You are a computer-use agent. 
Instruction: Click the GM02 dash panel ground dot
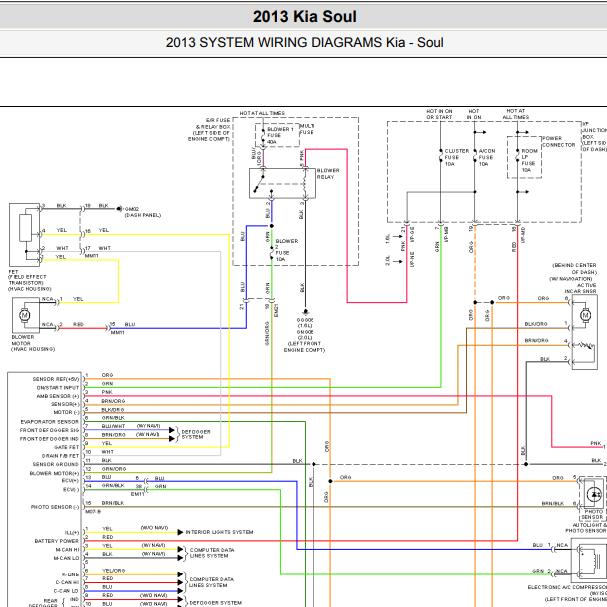tap(119, 209)
